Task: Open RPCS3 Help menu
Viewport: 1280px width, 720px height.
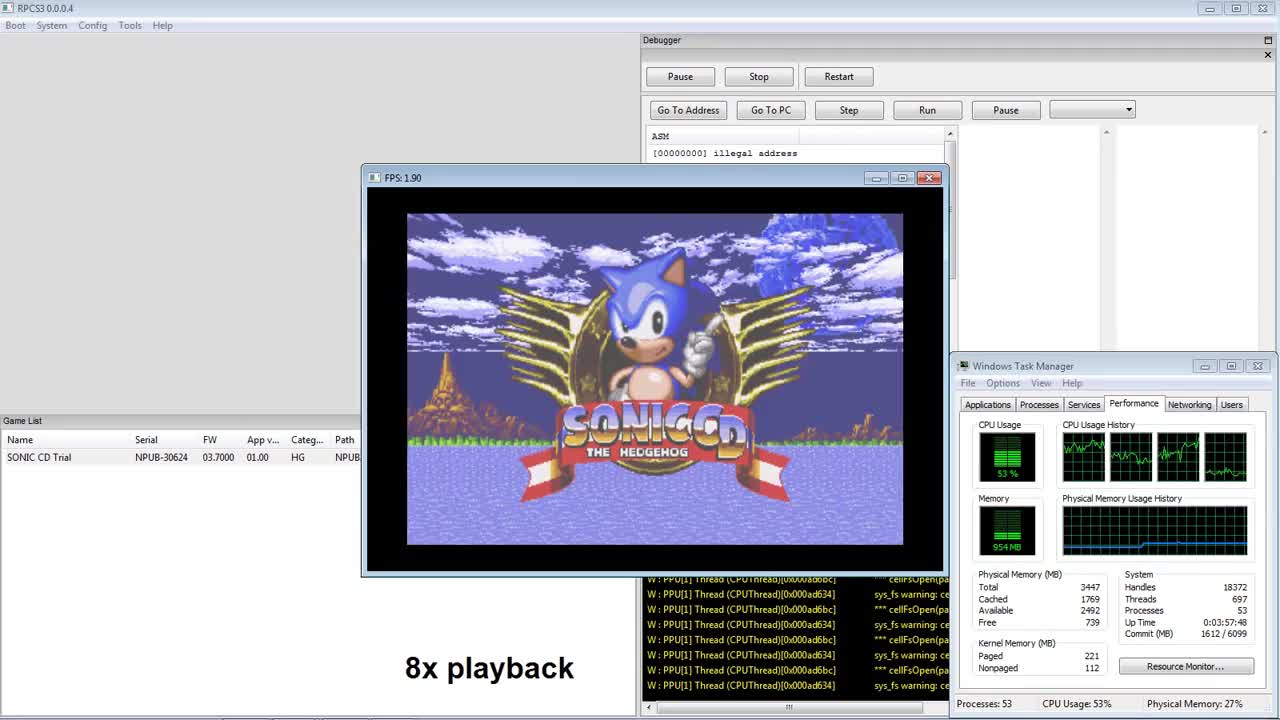Action: pyautogui.click(x=162, y=25)
